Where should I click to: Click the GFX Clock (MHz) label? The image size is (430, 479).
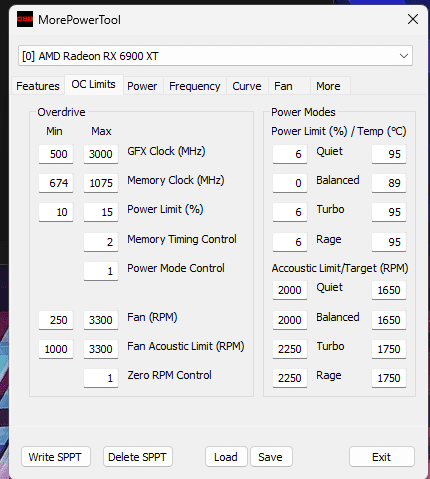coord(166,151)
